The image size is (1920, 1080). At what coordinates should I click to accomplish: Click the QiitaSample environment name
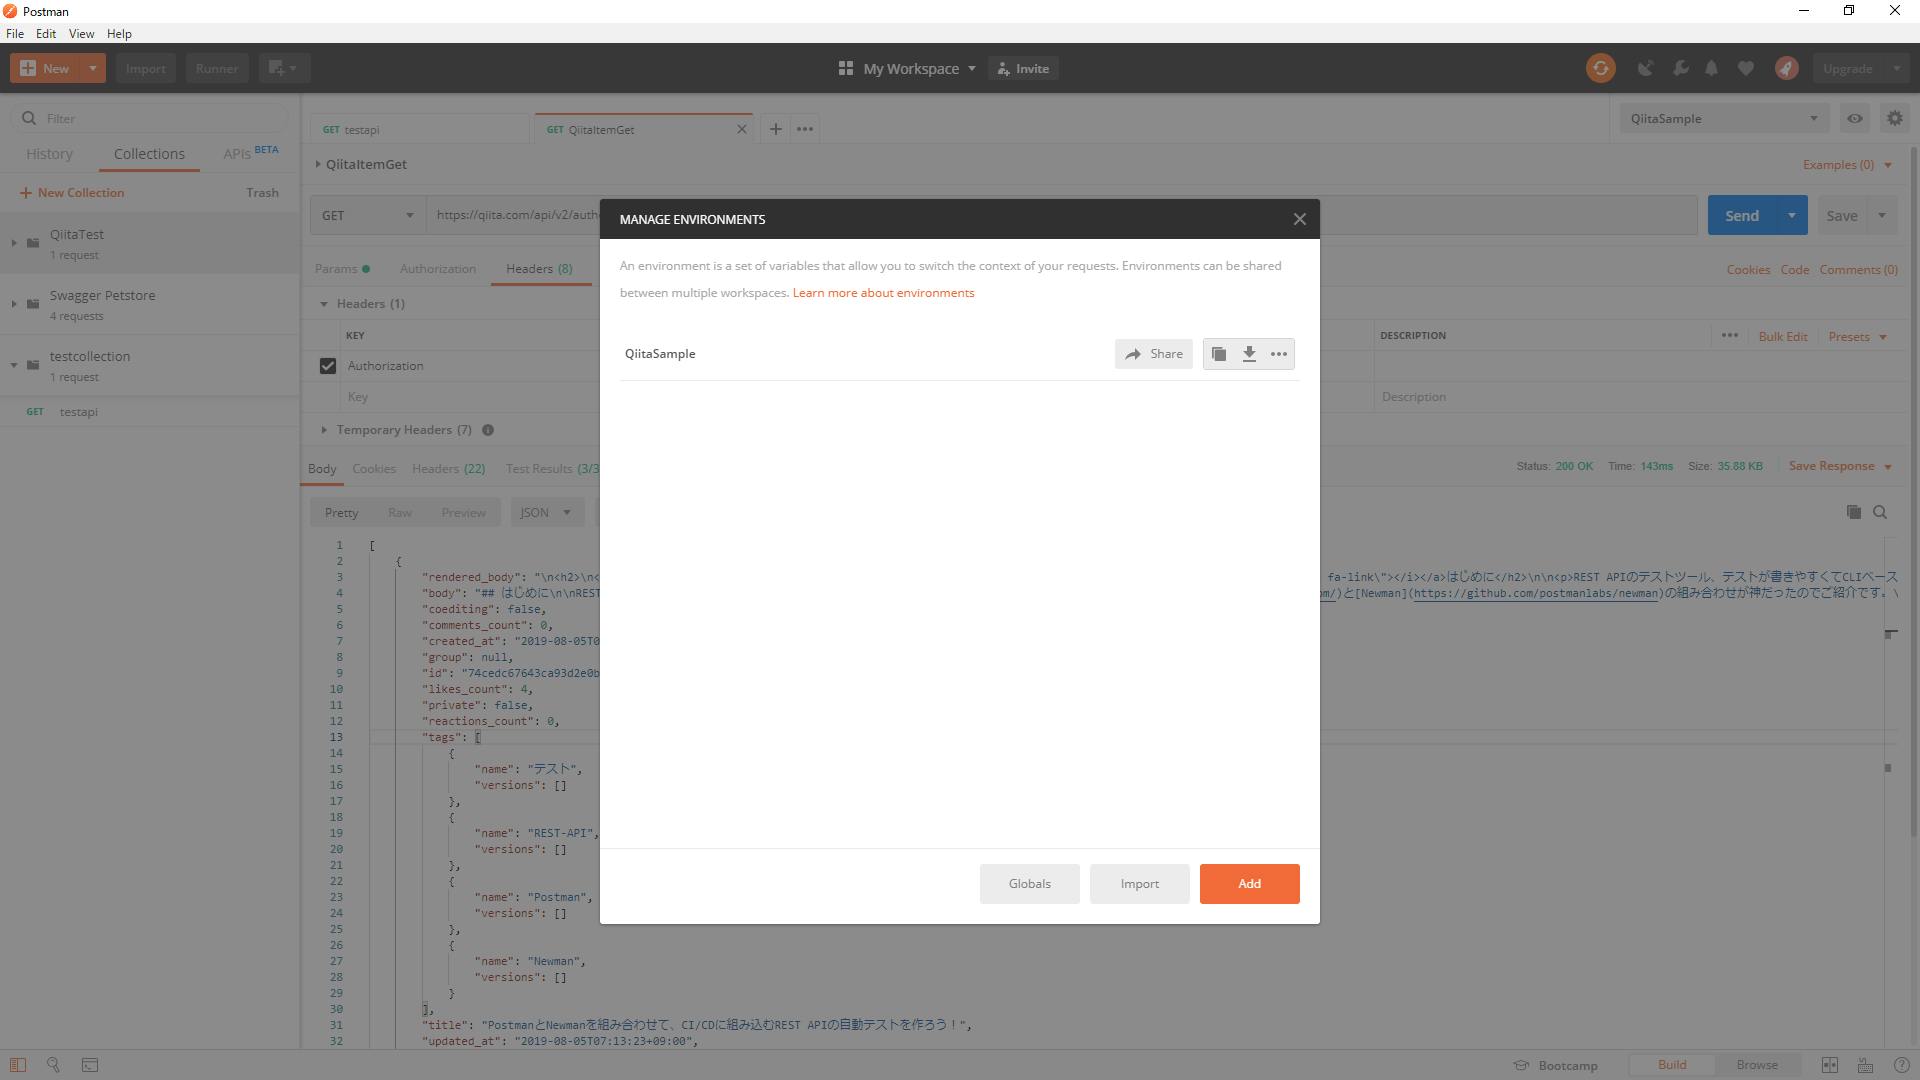click(660, 354)
